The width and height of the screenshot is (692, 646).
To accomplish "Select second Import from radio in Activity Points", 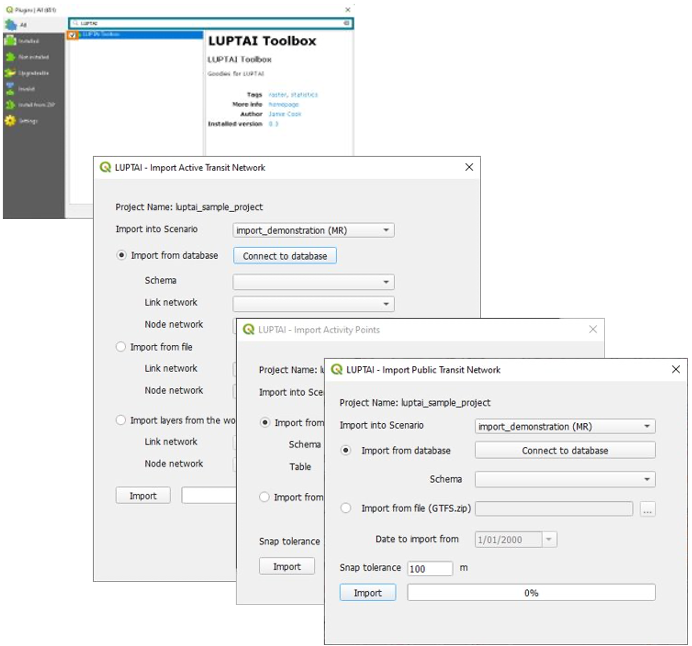I will point(264,497).
